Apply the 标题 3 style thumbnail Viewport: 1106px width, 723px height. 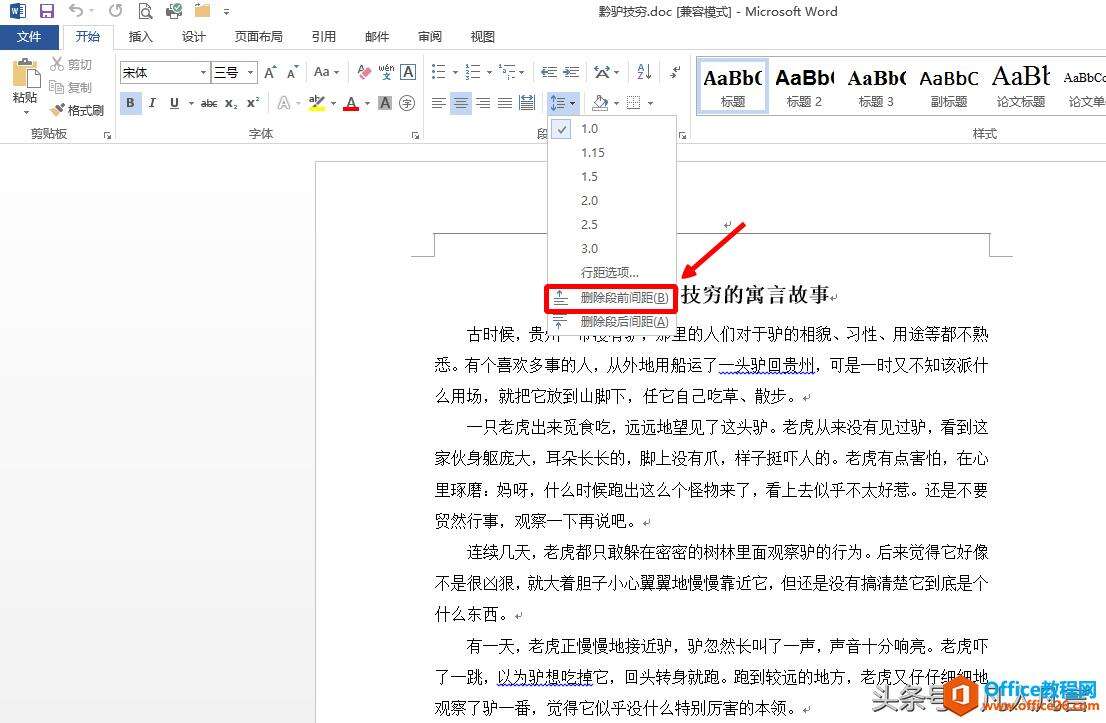point(876,86)
